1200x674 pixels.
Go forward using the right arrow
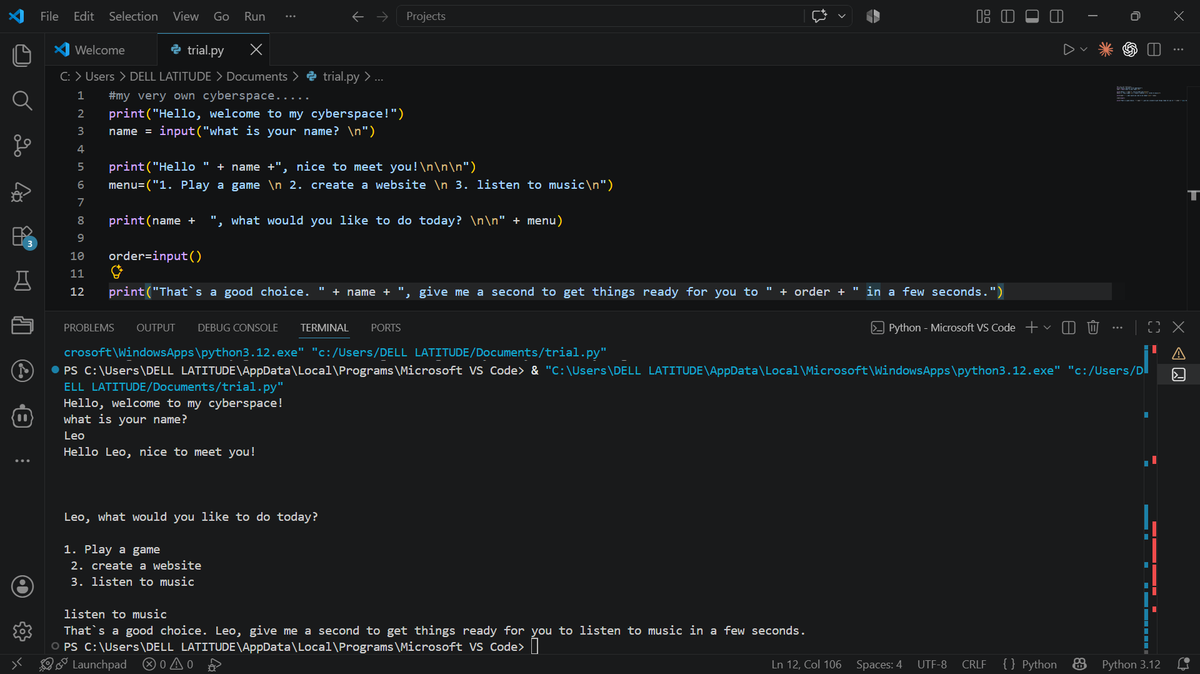[x=383, y=16]
